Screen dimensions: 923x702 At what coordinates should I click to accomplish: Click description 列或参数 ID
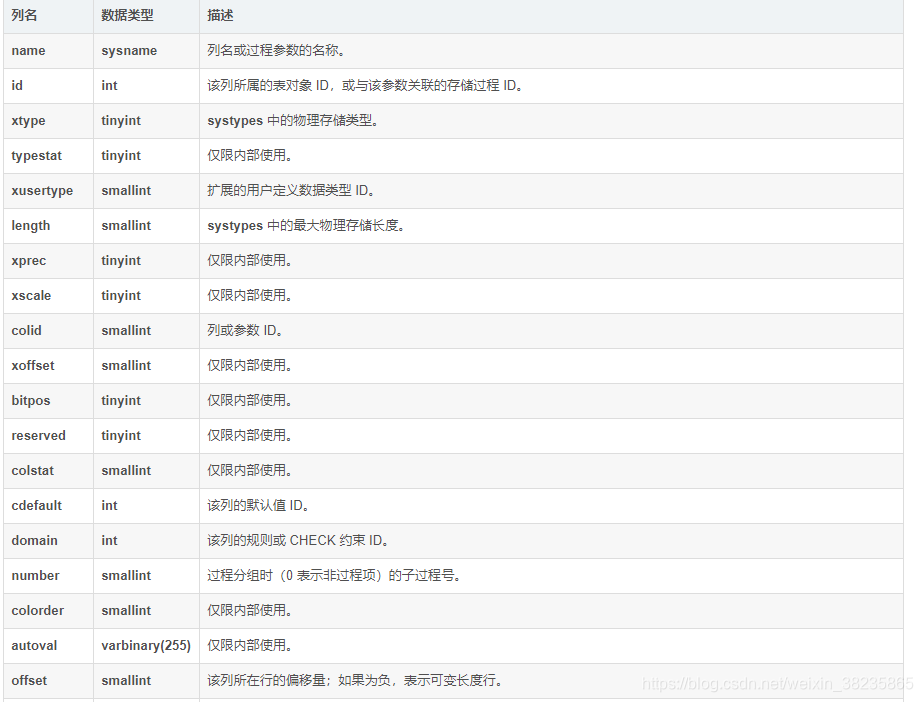pyautogui.click(x=245, y=331)
